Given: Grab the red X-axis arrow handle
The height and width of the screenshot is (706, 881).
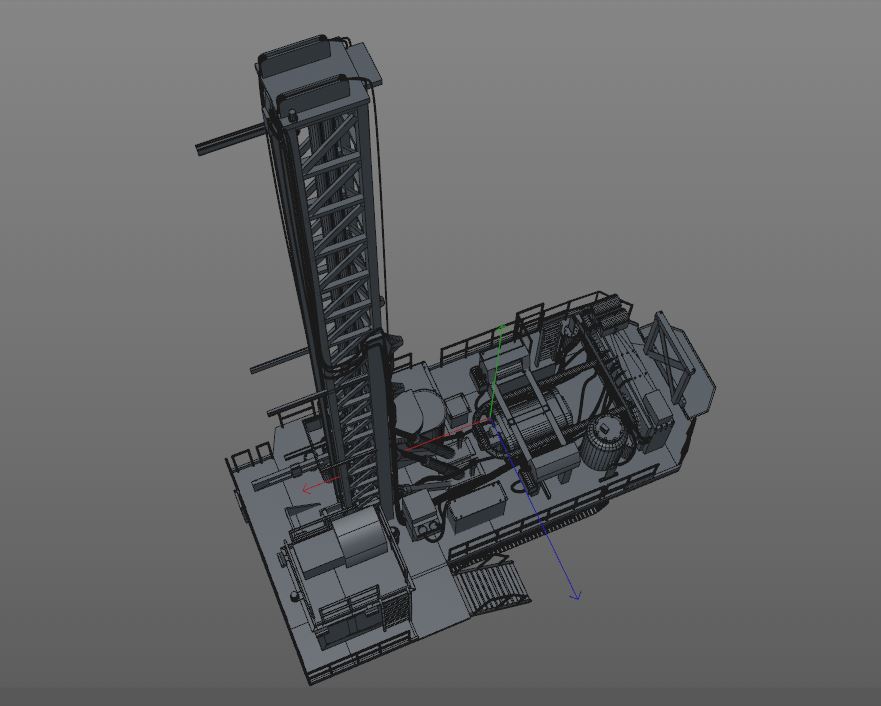Looking at the screenshot, I should tap(308, 488).
